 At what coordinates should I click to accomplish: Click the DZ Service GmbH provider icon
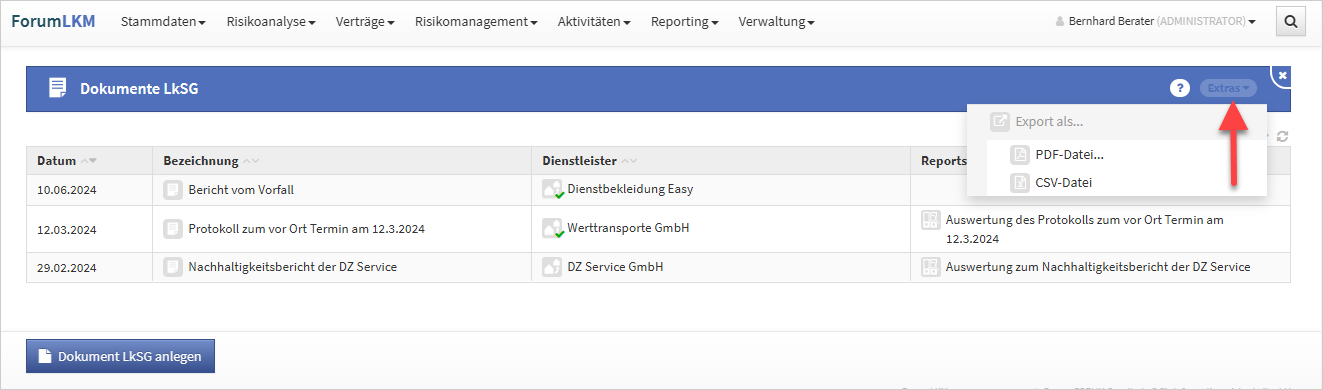pos(552,267)
